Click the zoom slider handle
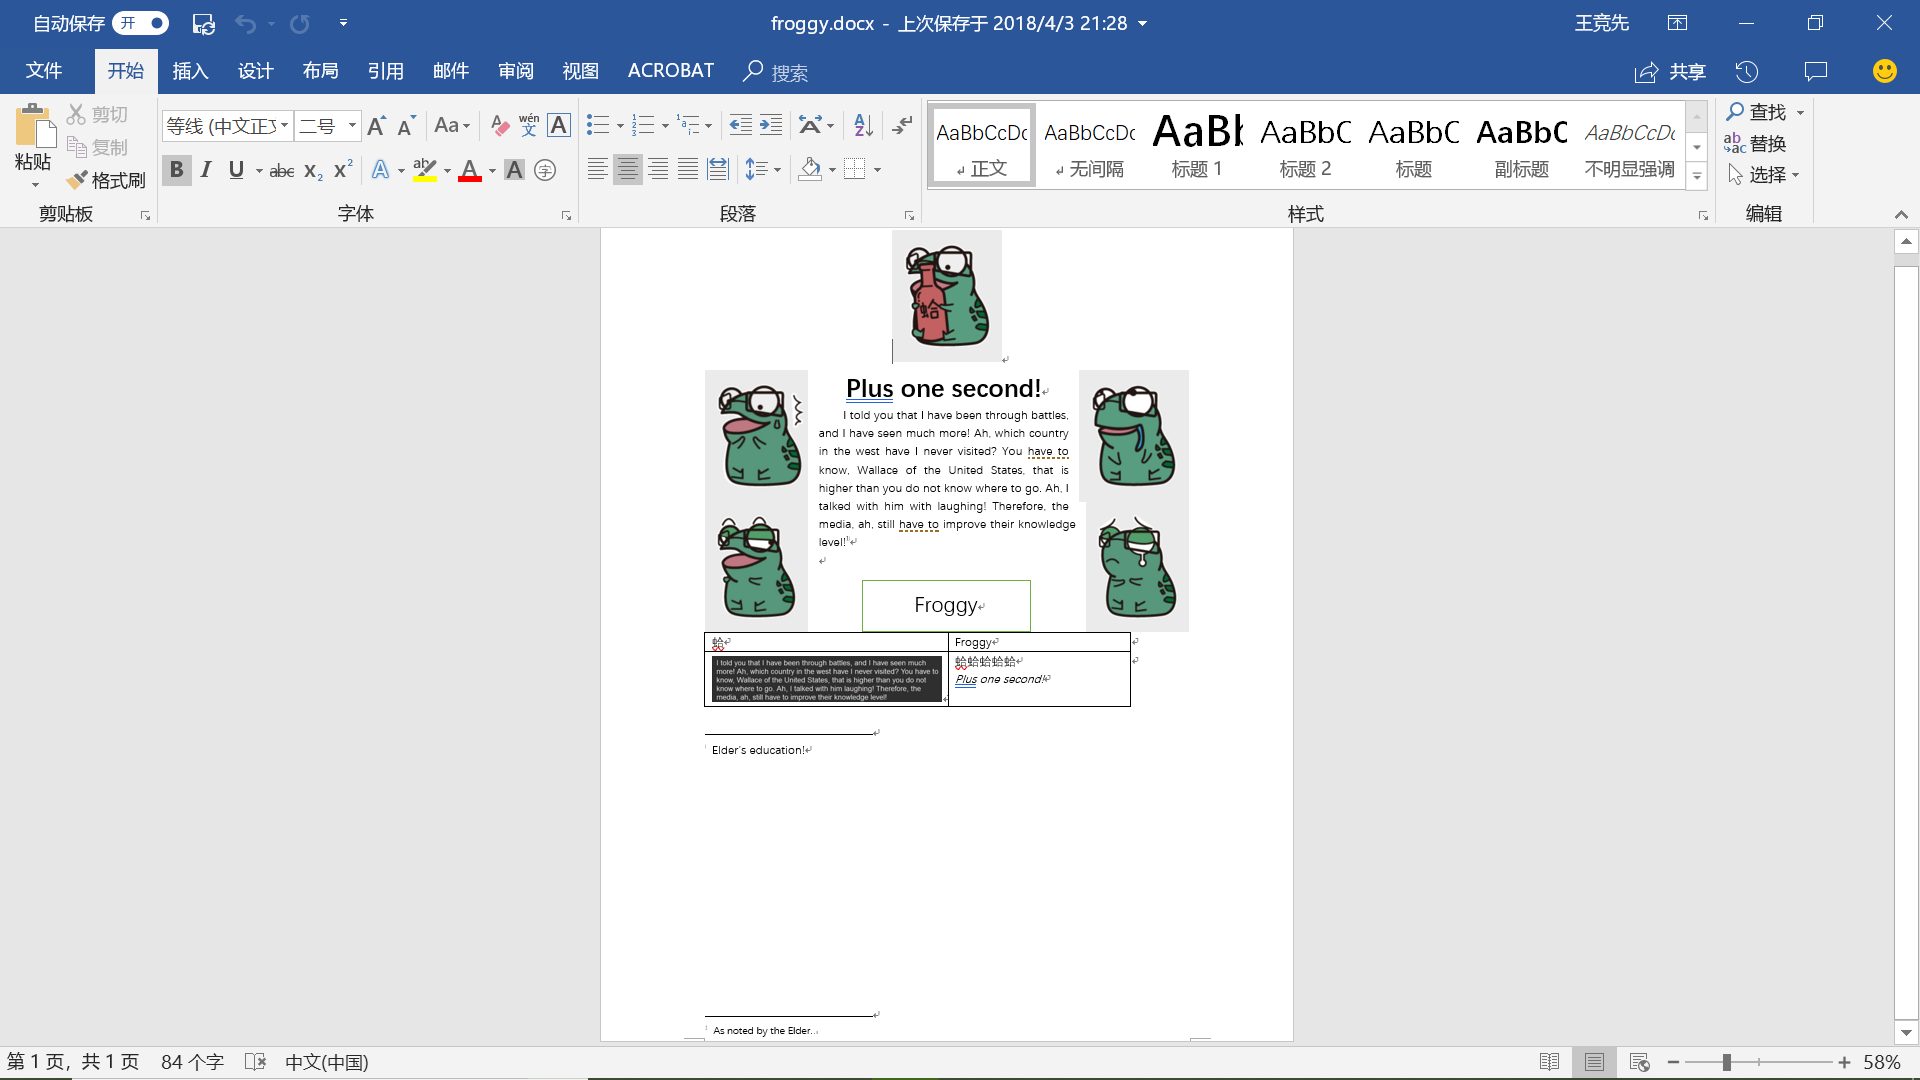Image resolution: width=1920 pixels, height=1080 pixels. point(1726,1062)
